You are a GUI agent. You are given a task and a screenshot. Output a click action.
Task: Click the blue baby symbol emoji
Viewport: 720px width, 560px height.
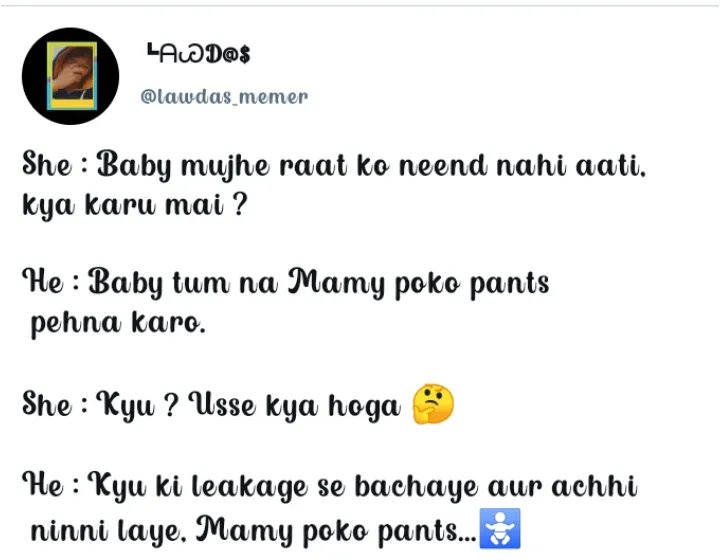pos(500,528)
